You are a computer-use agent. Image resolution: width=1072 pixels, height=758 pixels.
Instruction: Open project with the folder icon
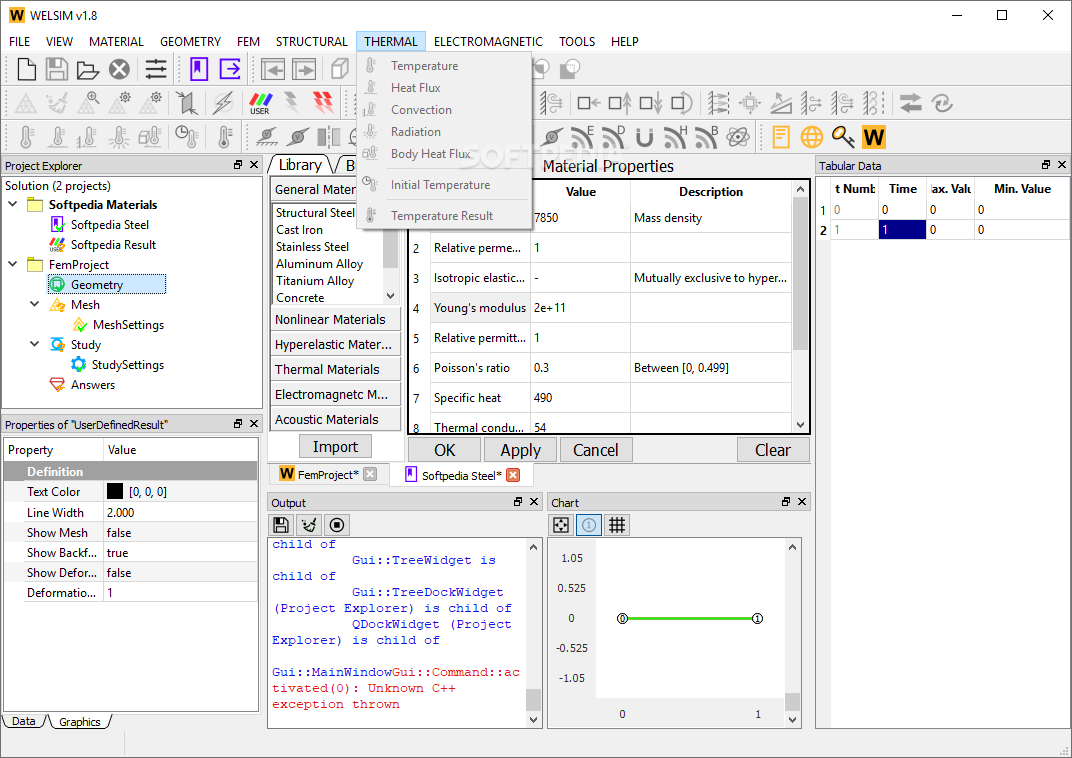tap(88, 69)
